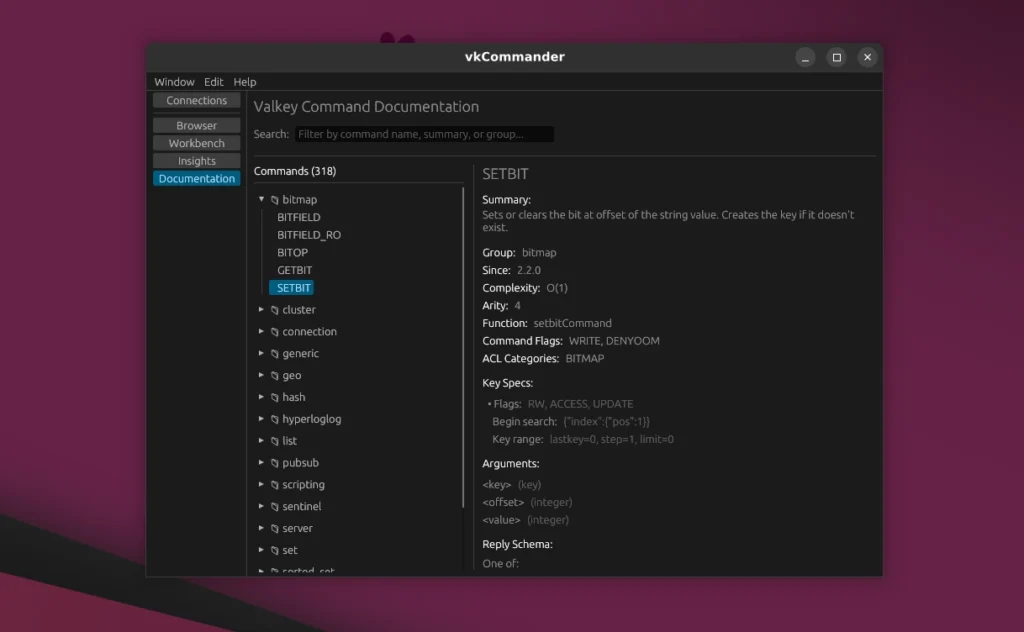Select the BITFIELD command
The image size is (1024, 632).
pos(299,217)
